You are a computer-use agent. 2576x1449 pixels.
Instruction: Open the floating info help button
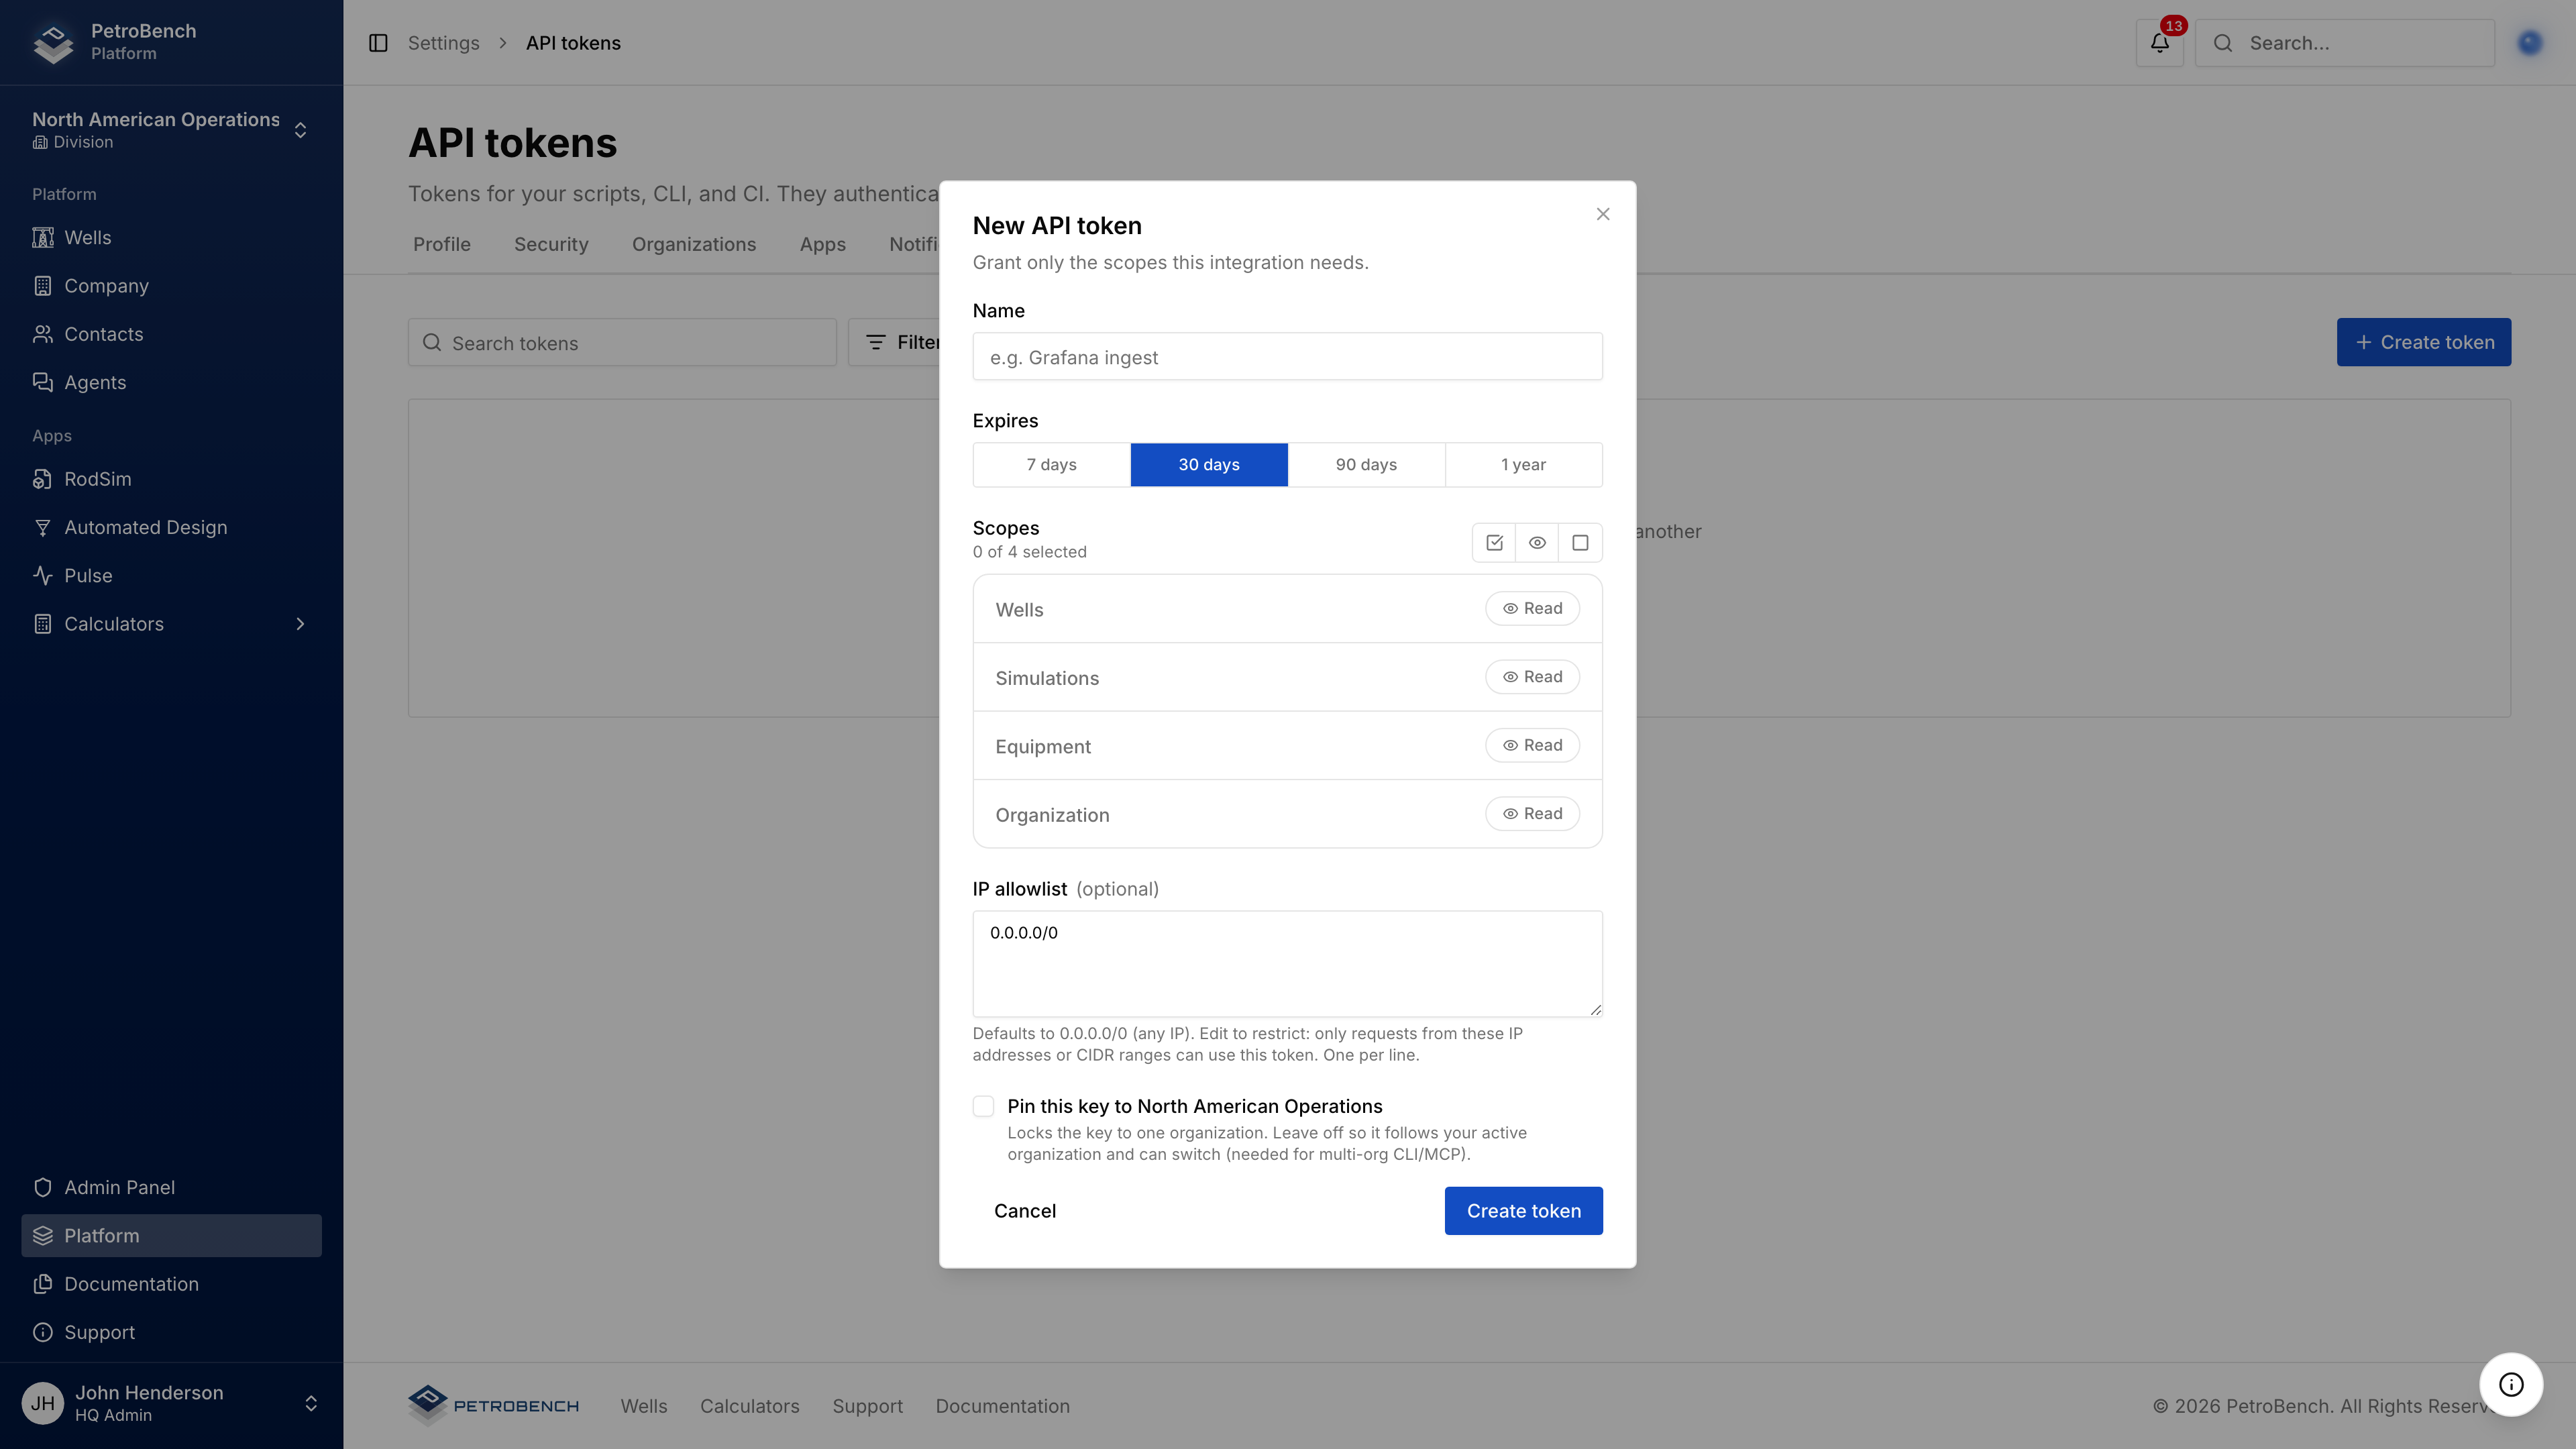tap(2511, 1384)
